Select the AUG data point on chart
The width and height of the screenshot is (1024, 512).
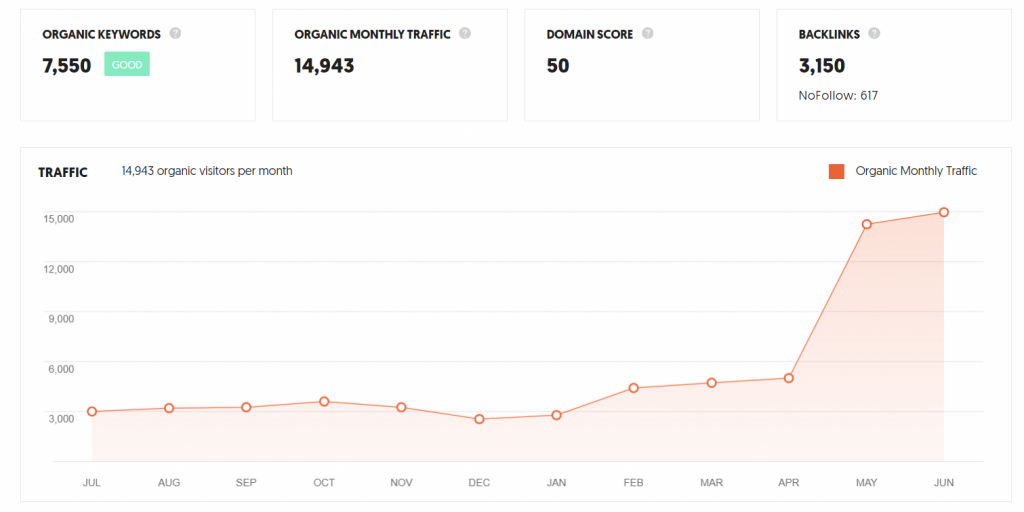point(169,408)
